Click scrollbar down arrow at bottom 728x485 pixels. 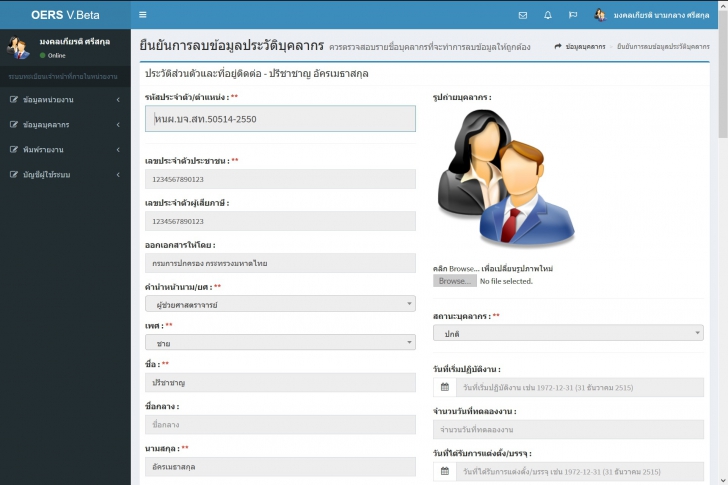point(723,480)
